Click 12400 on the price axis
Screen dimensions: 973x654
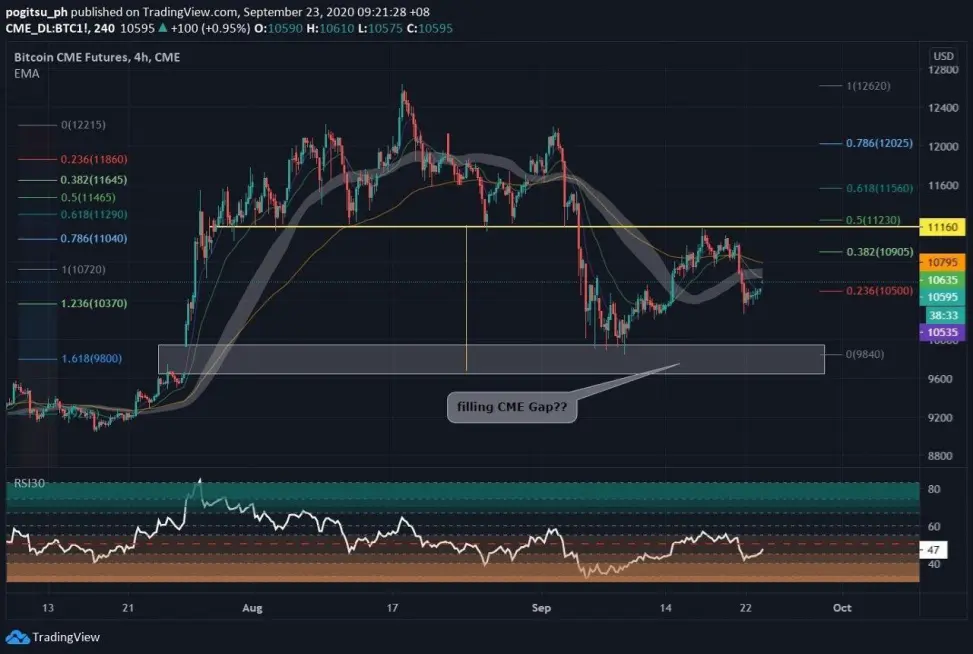pos(943,108)
